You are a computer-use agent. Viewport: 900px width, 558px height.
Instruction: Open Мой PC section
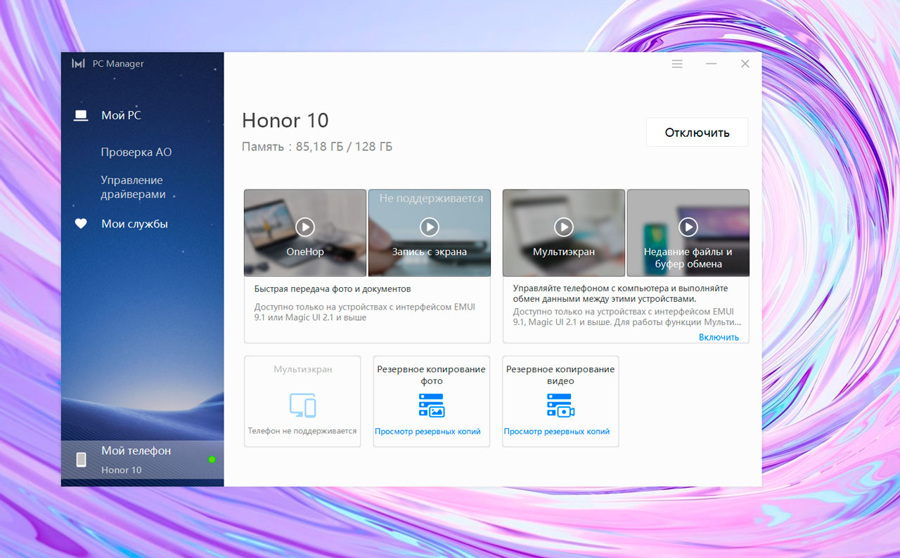click(121, 115)
